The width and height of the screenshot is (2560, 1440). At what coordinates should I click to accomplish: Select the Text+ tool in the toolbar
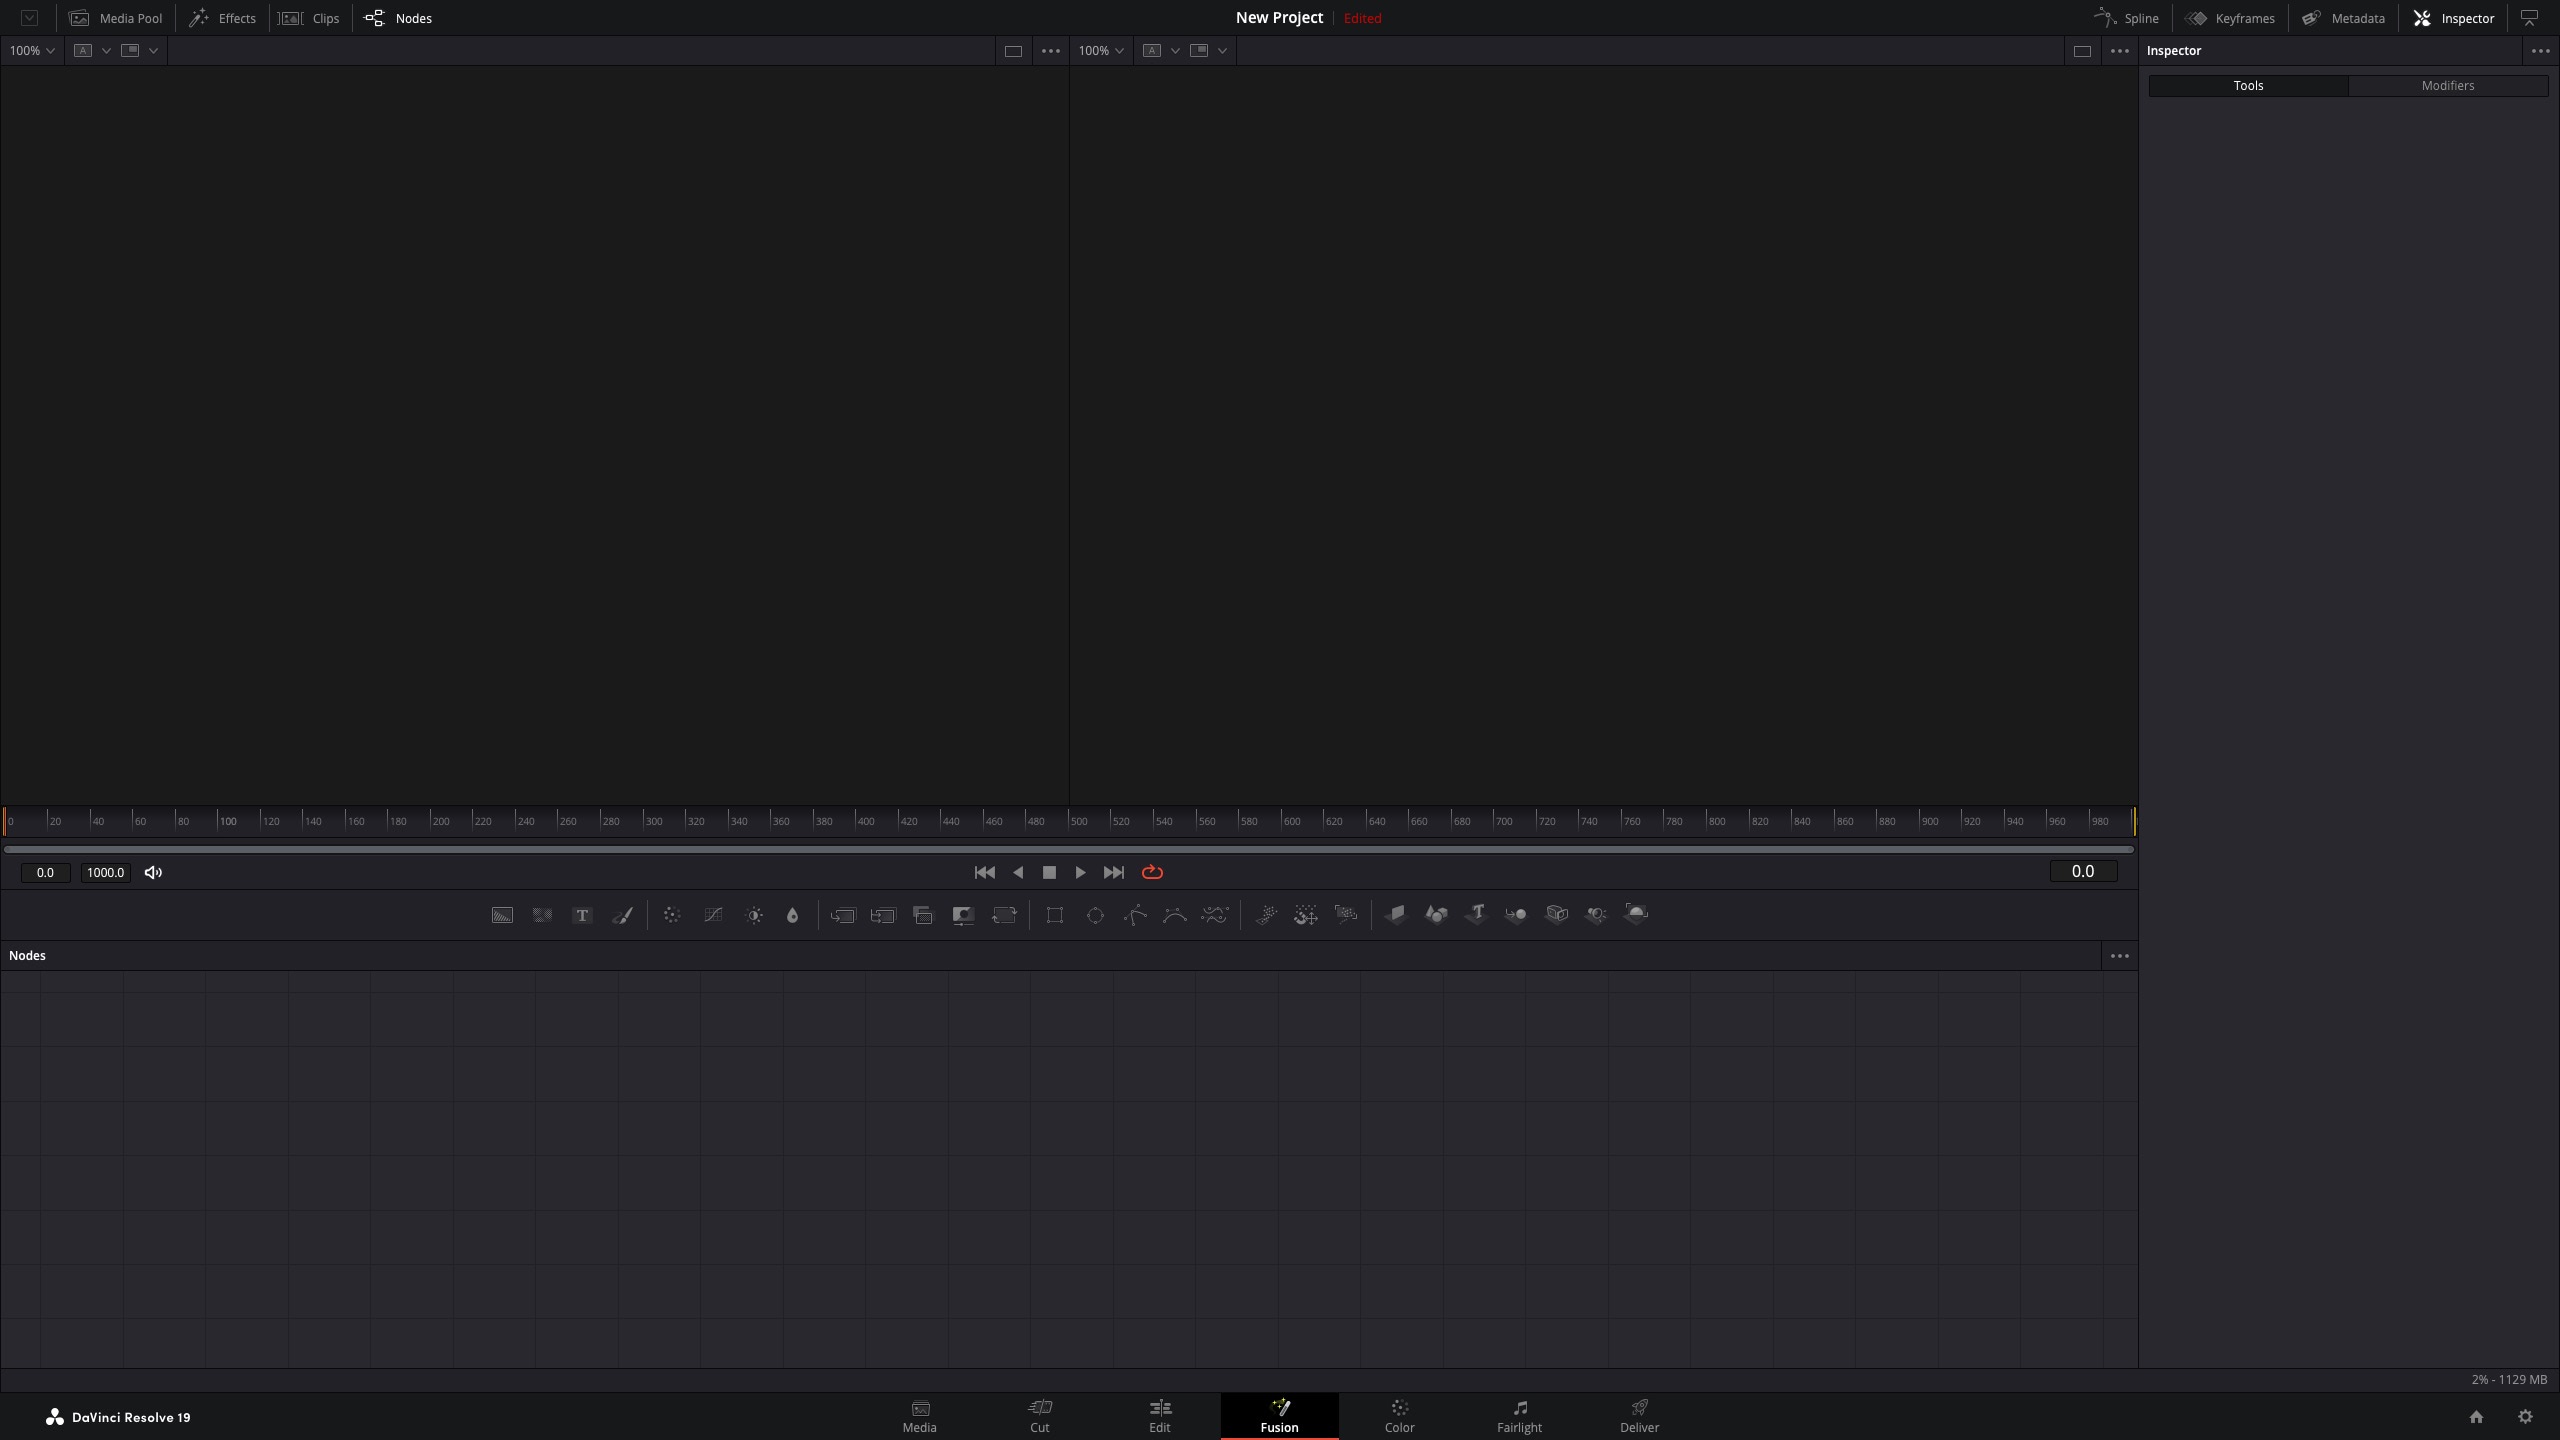click(583, 914)
